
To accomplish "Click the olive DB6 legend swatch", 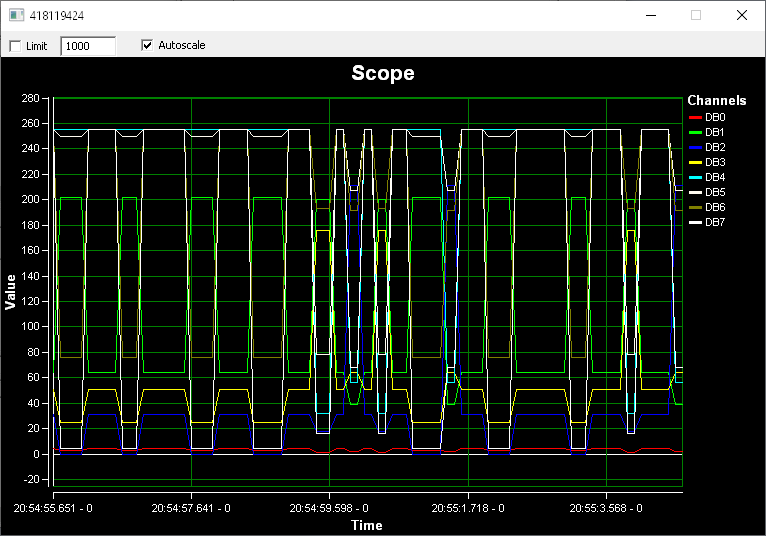I will pyautogui.click(x=695, y=208).
